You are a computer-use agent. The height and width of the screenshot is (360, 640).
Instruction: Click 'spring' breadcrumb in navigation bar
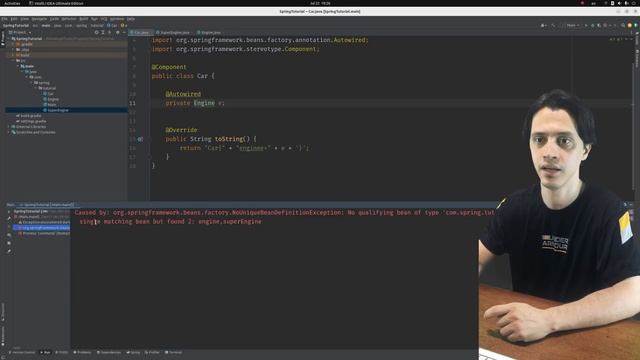(81, 25)
